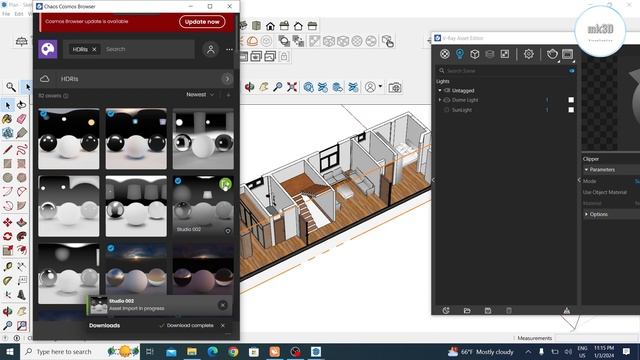Click SketchUp Orbit tool in top toolbar

point(249,87)
